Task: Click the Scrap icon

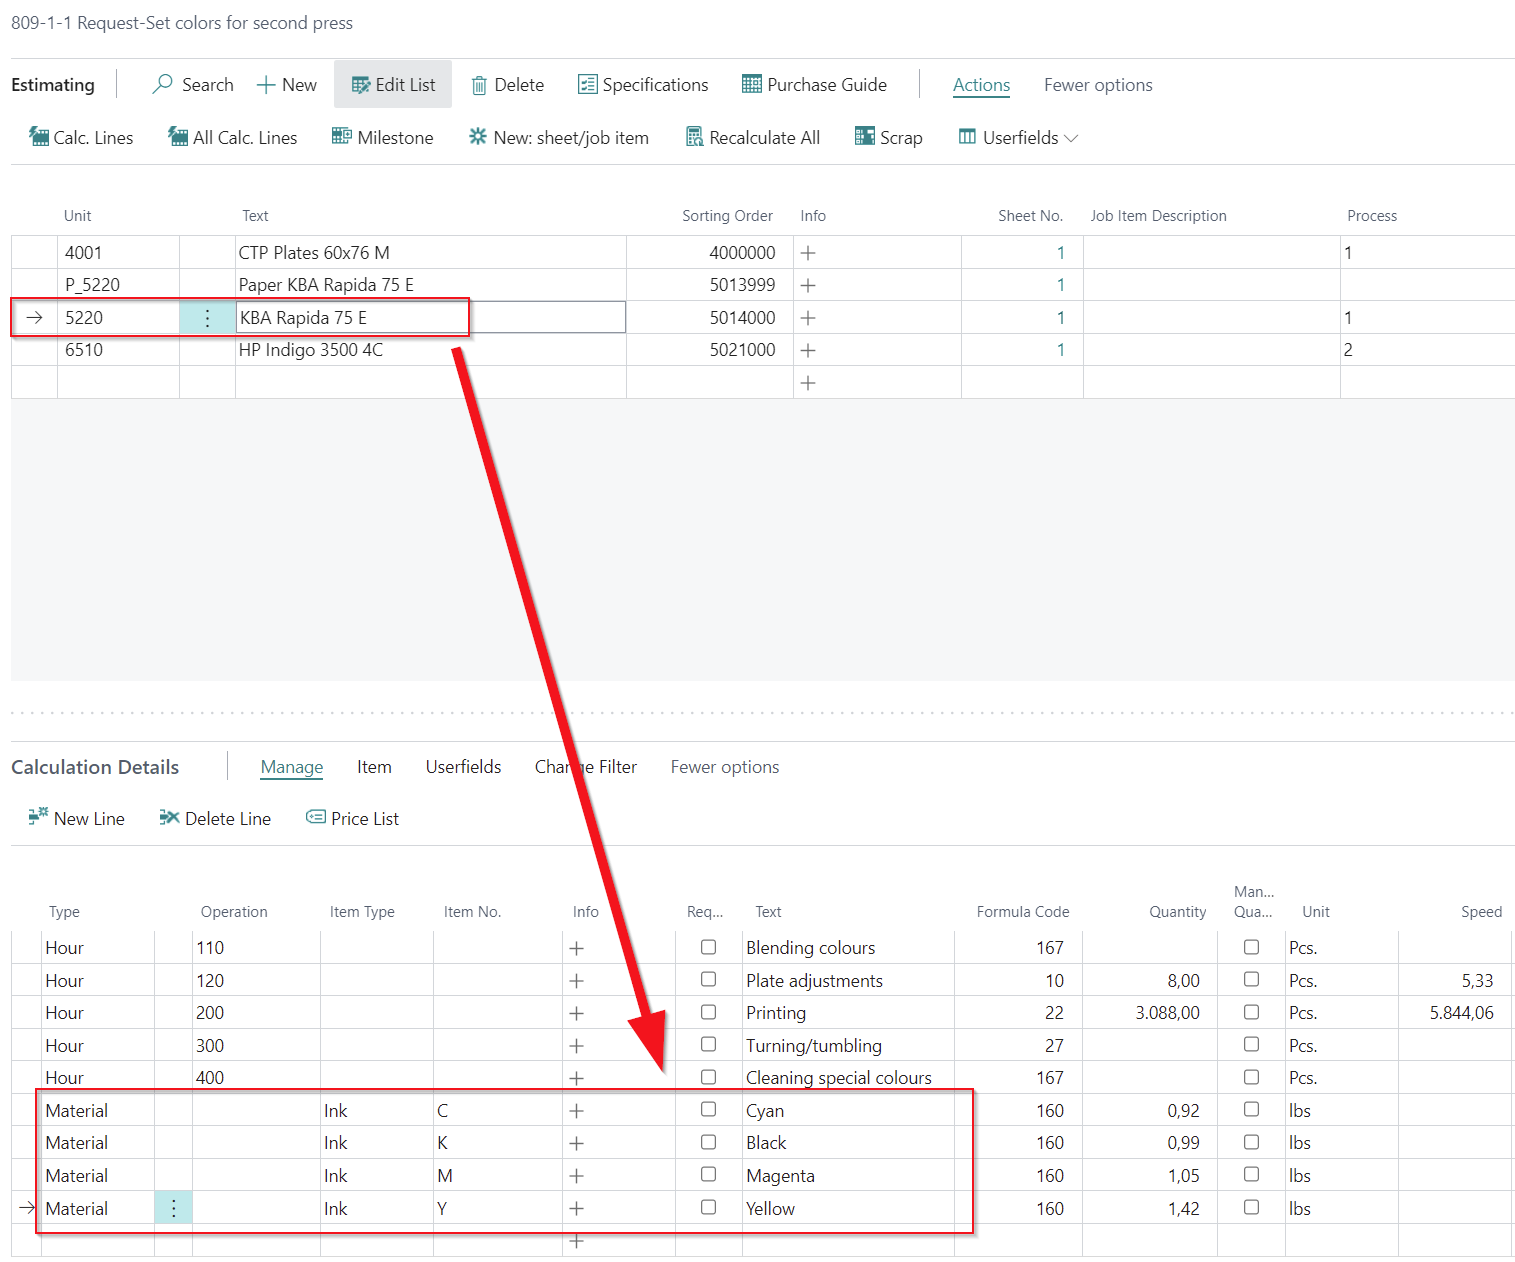Action: (x=865, y=136)
